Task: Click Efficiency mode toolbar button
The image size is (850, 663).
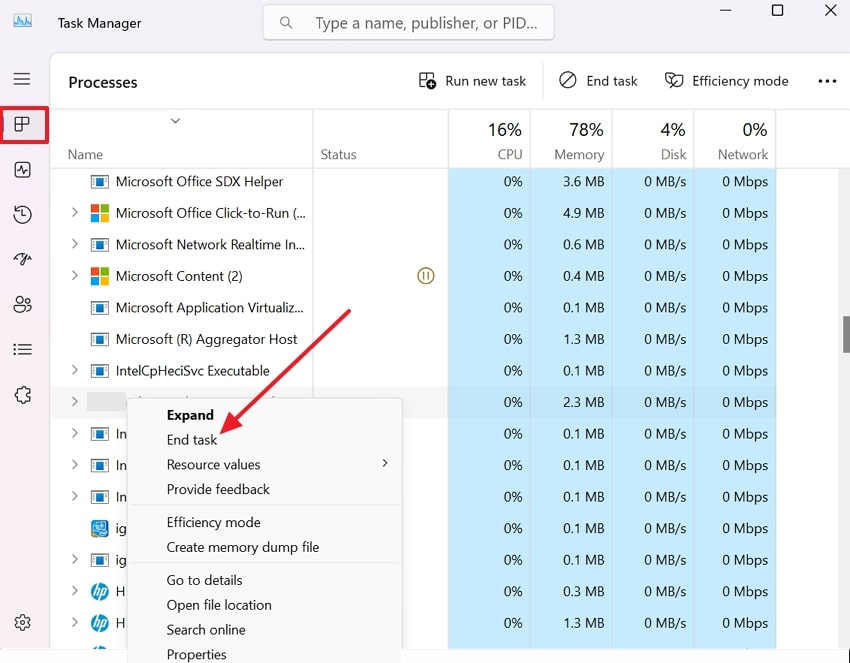Action: 726,81
